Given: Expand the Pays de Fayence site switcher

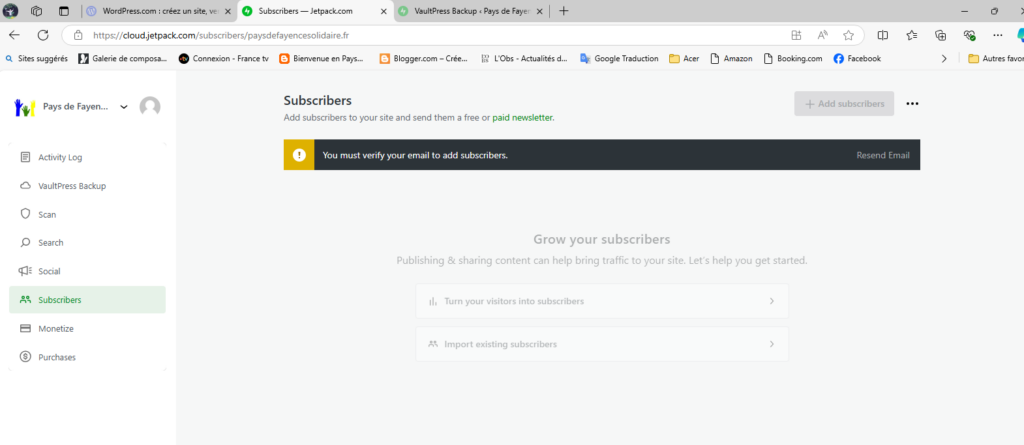Looking at the screenshot, I should pyautogui.click(x=123, y=107).
